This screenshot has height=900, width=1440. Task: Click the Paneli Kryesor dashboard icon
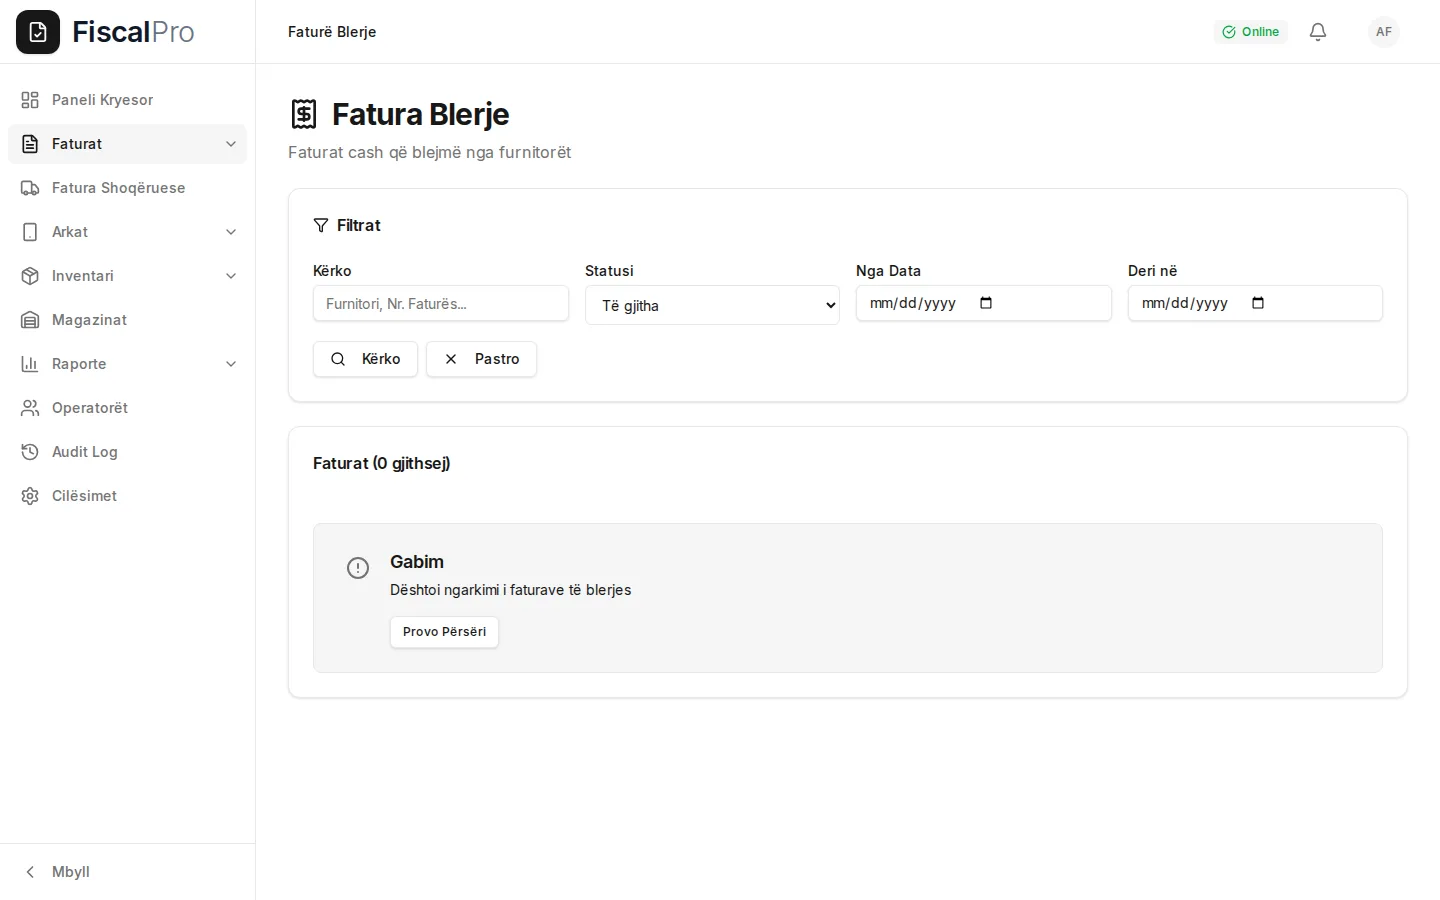[30, 100]
